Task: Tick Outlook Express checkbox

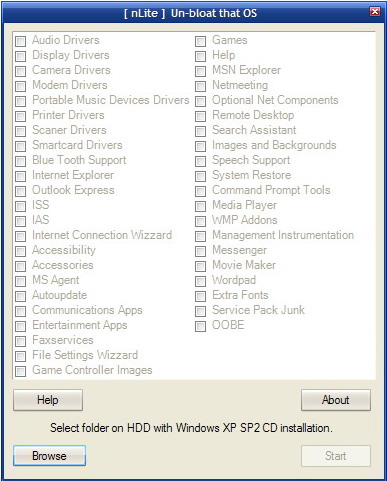Action: click(x=20, y=191)
